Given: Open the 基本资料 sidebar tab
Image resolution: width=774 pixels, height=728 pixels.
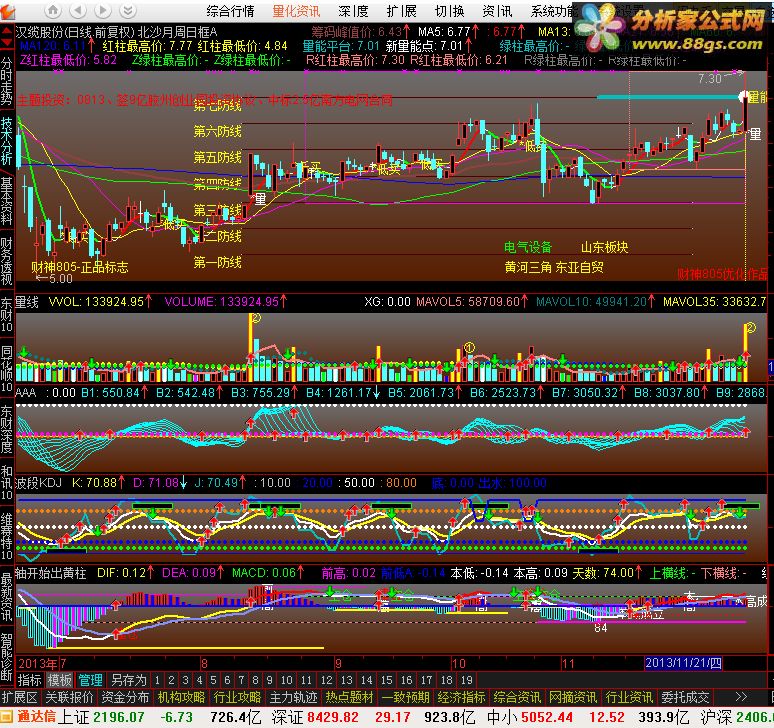Looking at the screenshot, I should 6,201.
